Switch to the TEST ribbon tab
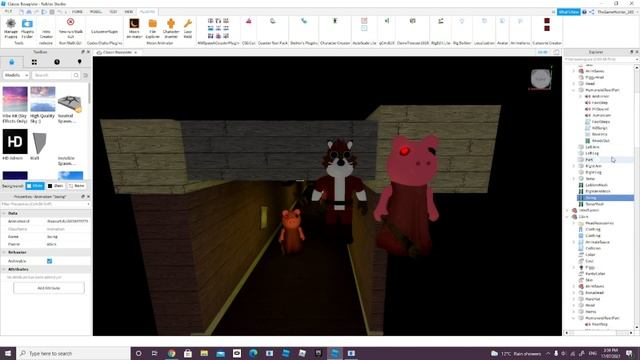640x360 pixels. [x=113, y=12]
